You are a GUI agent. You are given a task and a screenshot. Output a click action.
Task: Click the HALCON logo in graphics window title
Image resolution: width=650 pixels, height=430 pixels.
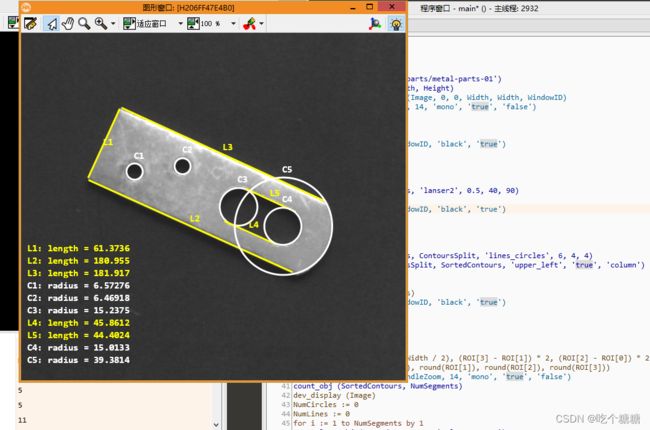26,7
